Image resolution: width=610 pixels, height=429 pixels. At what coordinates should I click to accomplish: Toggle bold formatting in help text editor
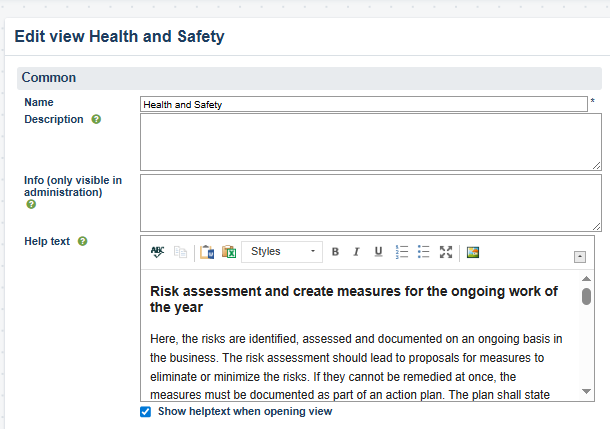335,252
